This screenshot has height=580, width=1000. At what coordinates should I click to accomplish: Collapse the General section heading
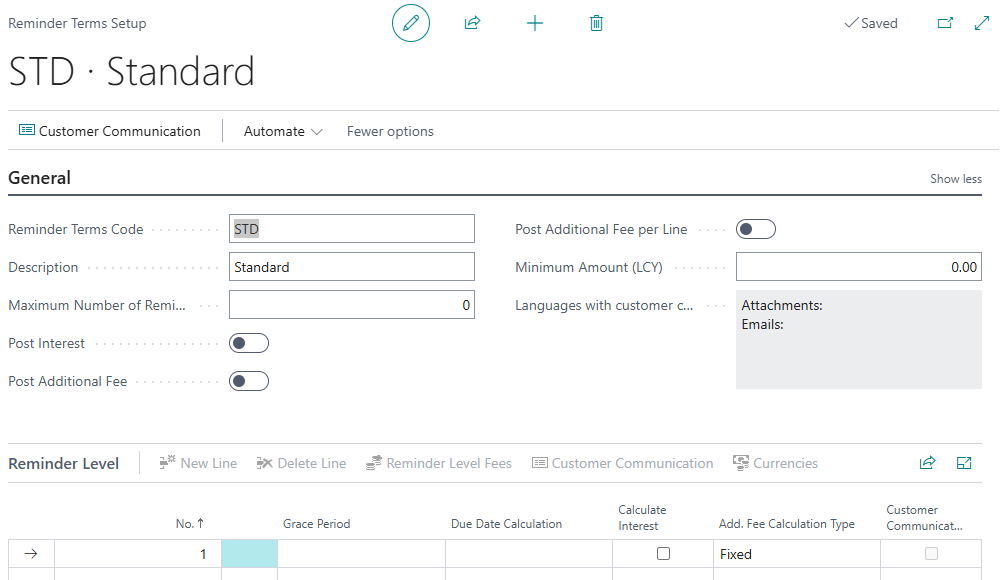coord(40,178)
